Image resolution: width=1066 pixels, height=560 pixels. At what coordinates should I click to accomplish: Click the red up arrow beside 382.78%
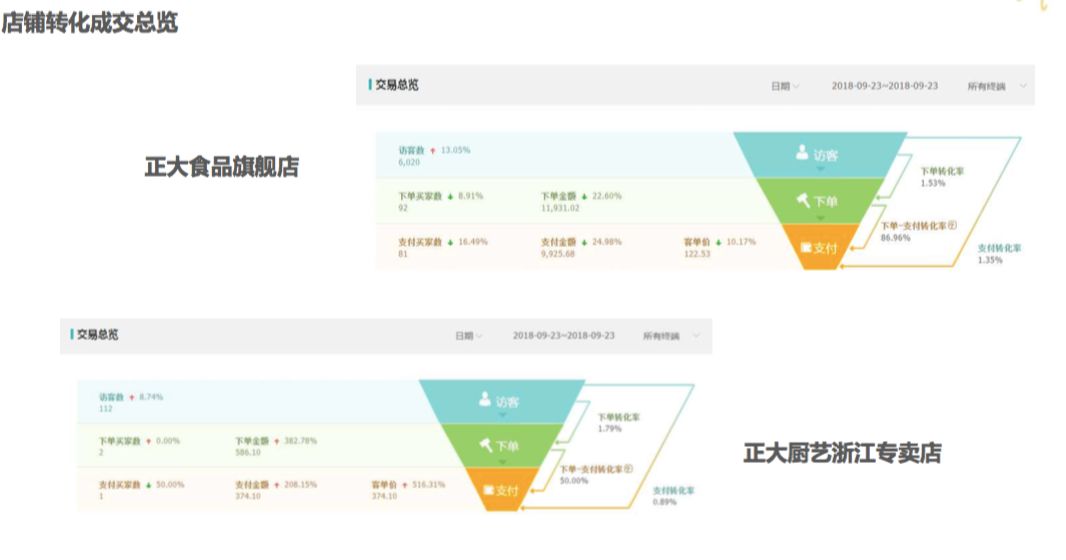tap(277, 441)
